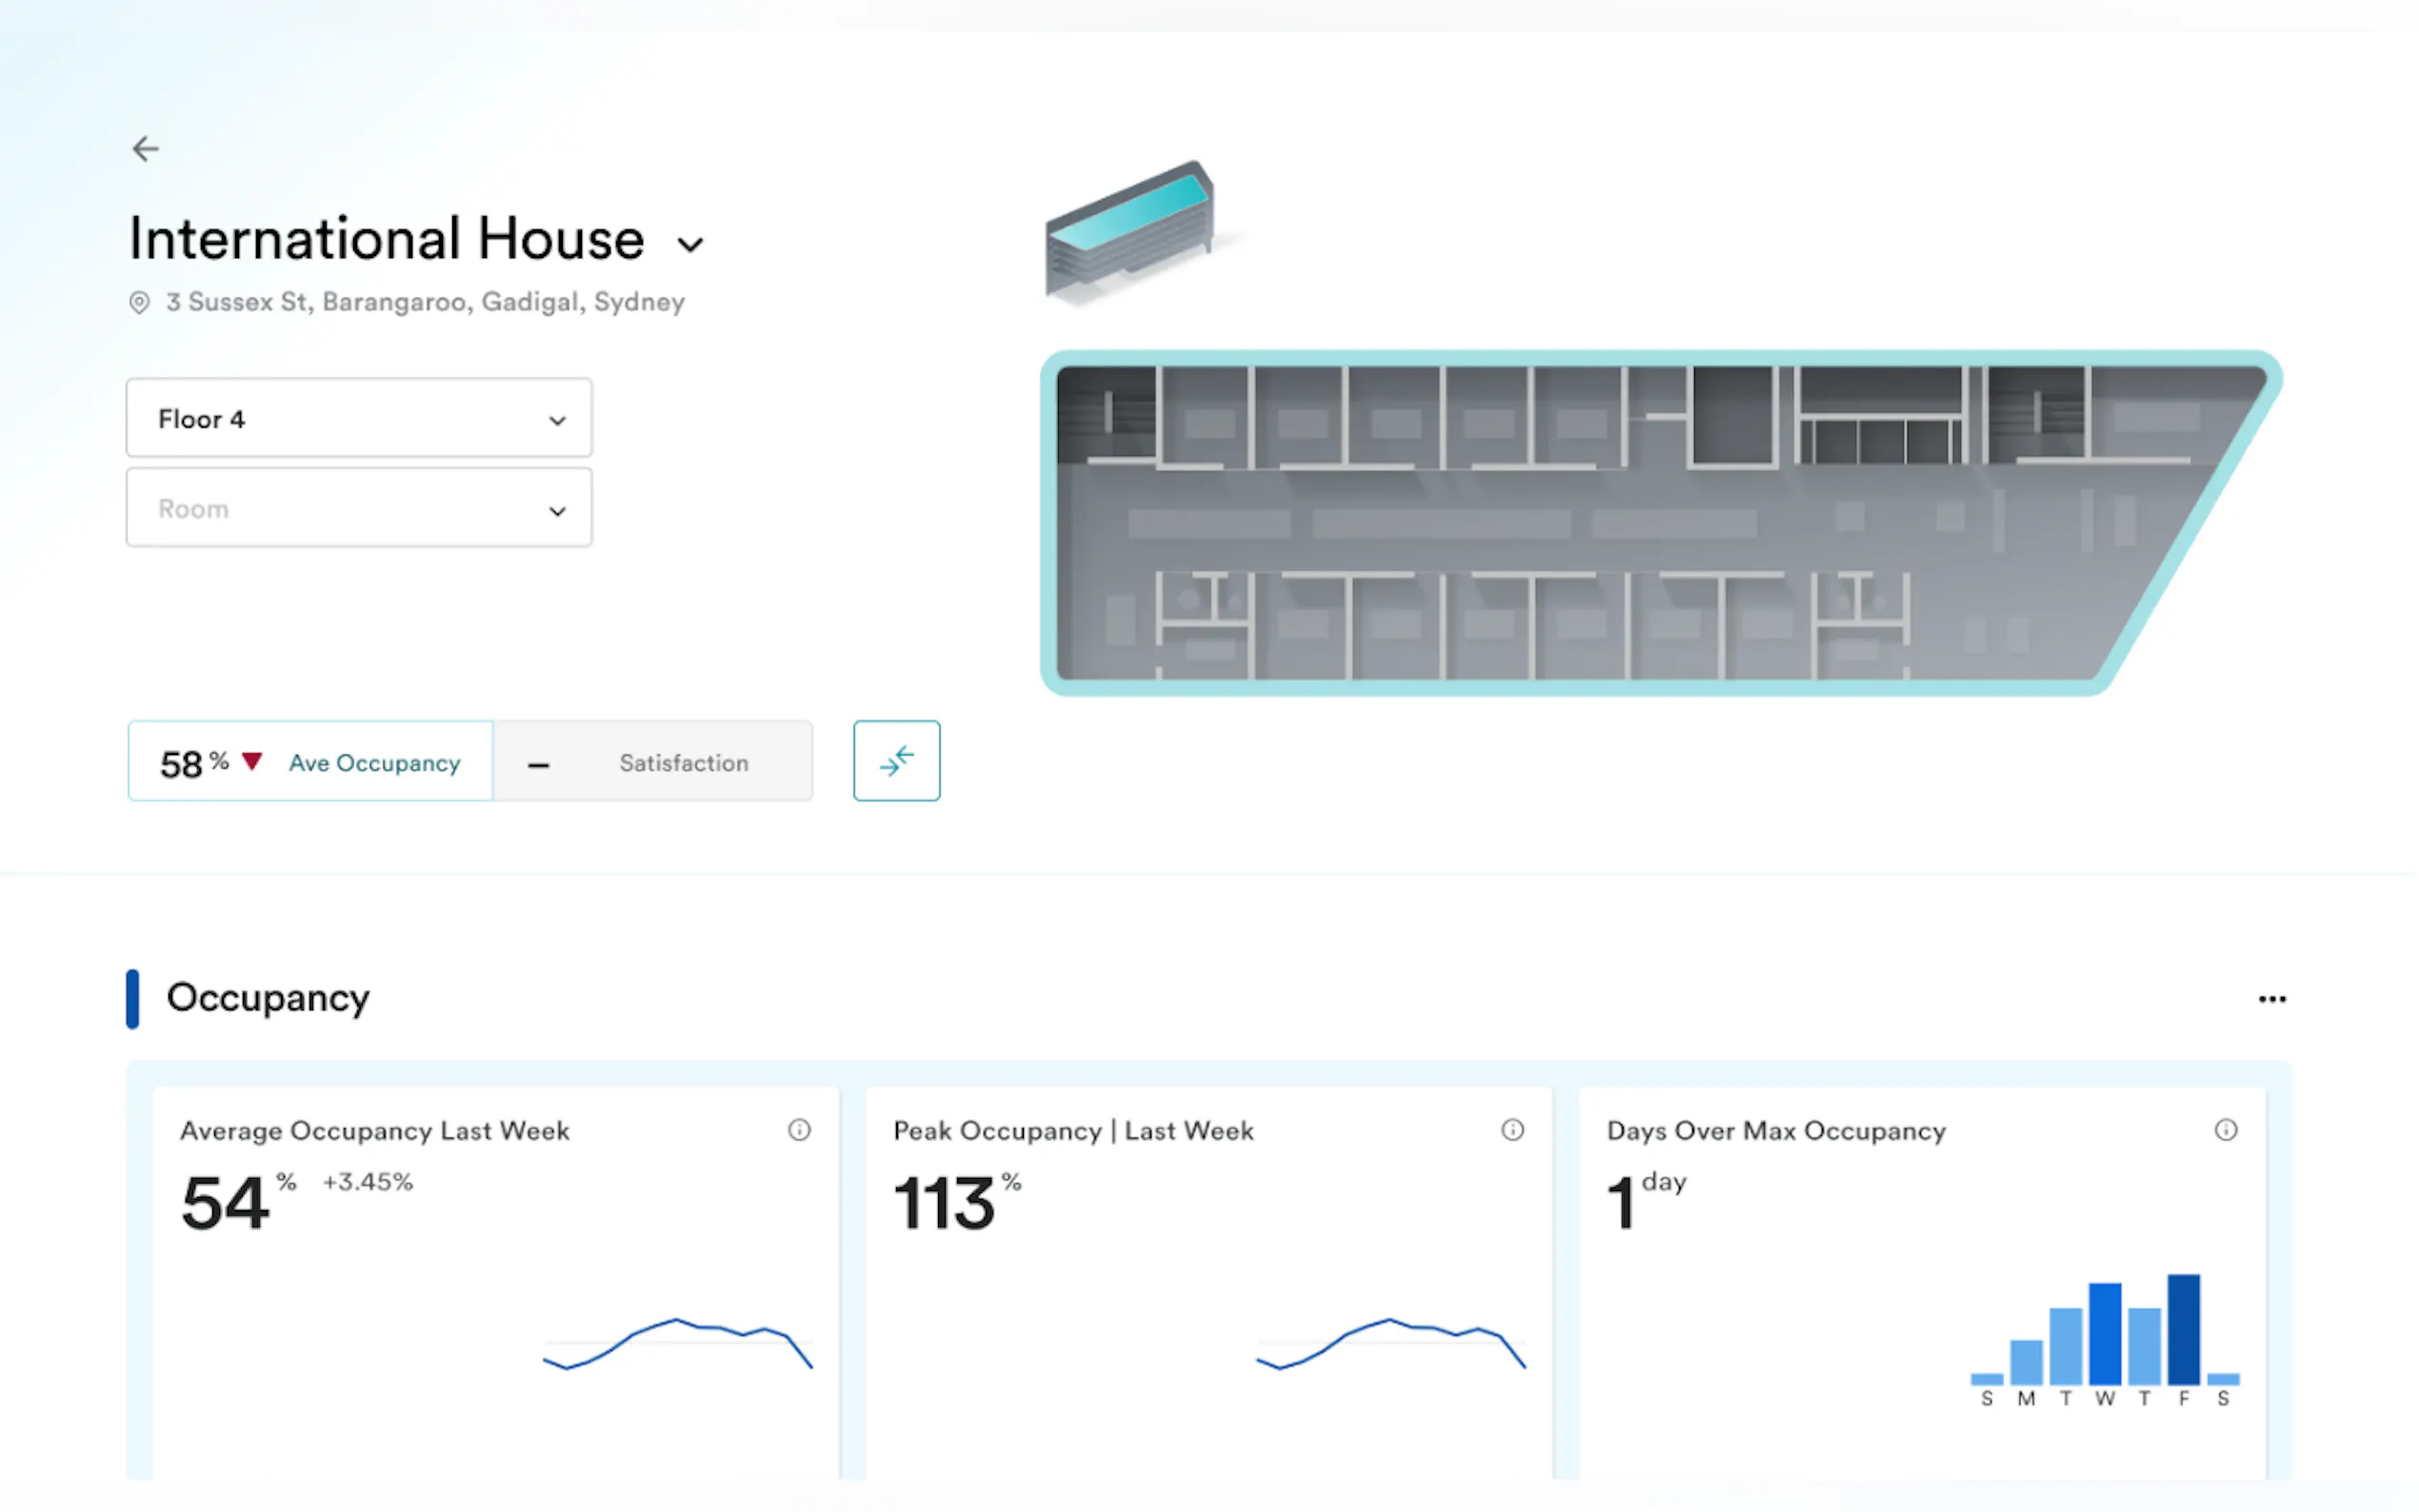The image size is (2419, 1512).
Task: Click the location pin icon beside the address
Action: click(139, 302)
